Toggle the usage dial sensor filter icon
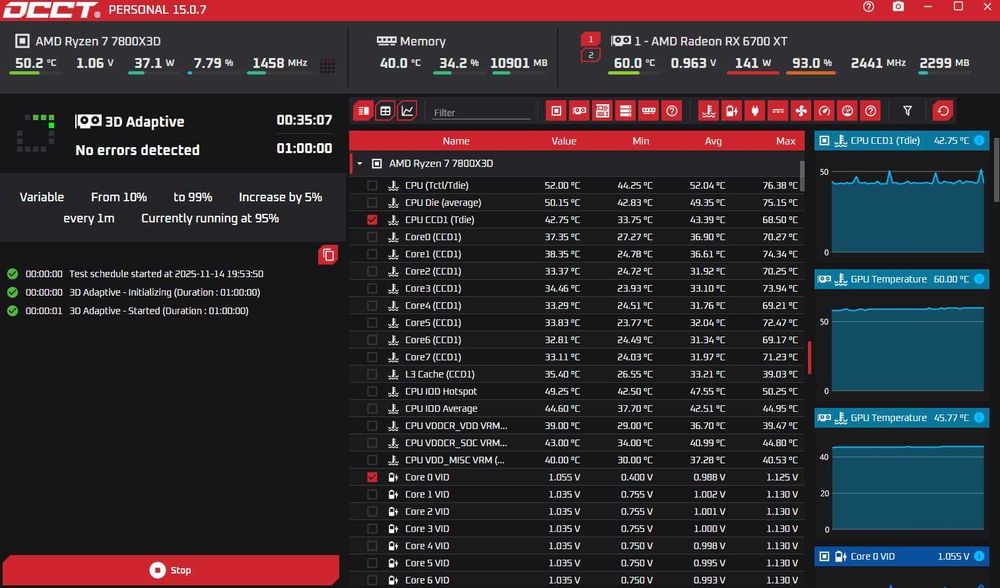The height and width of the screenshot is (588, 1000). [847, 111]
